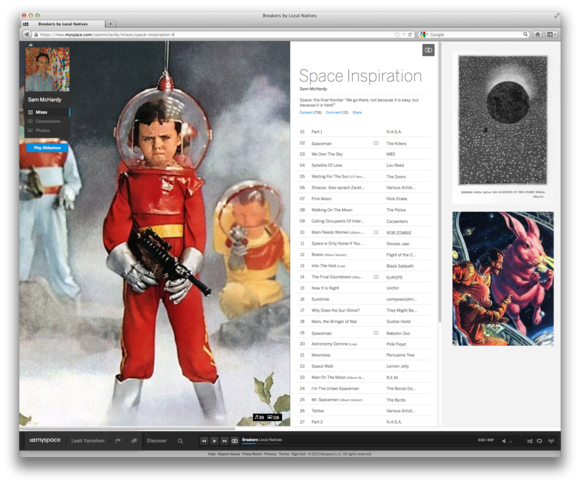Open Sam McHardy's profile photo
580x484 pixels.
point(47,69)
